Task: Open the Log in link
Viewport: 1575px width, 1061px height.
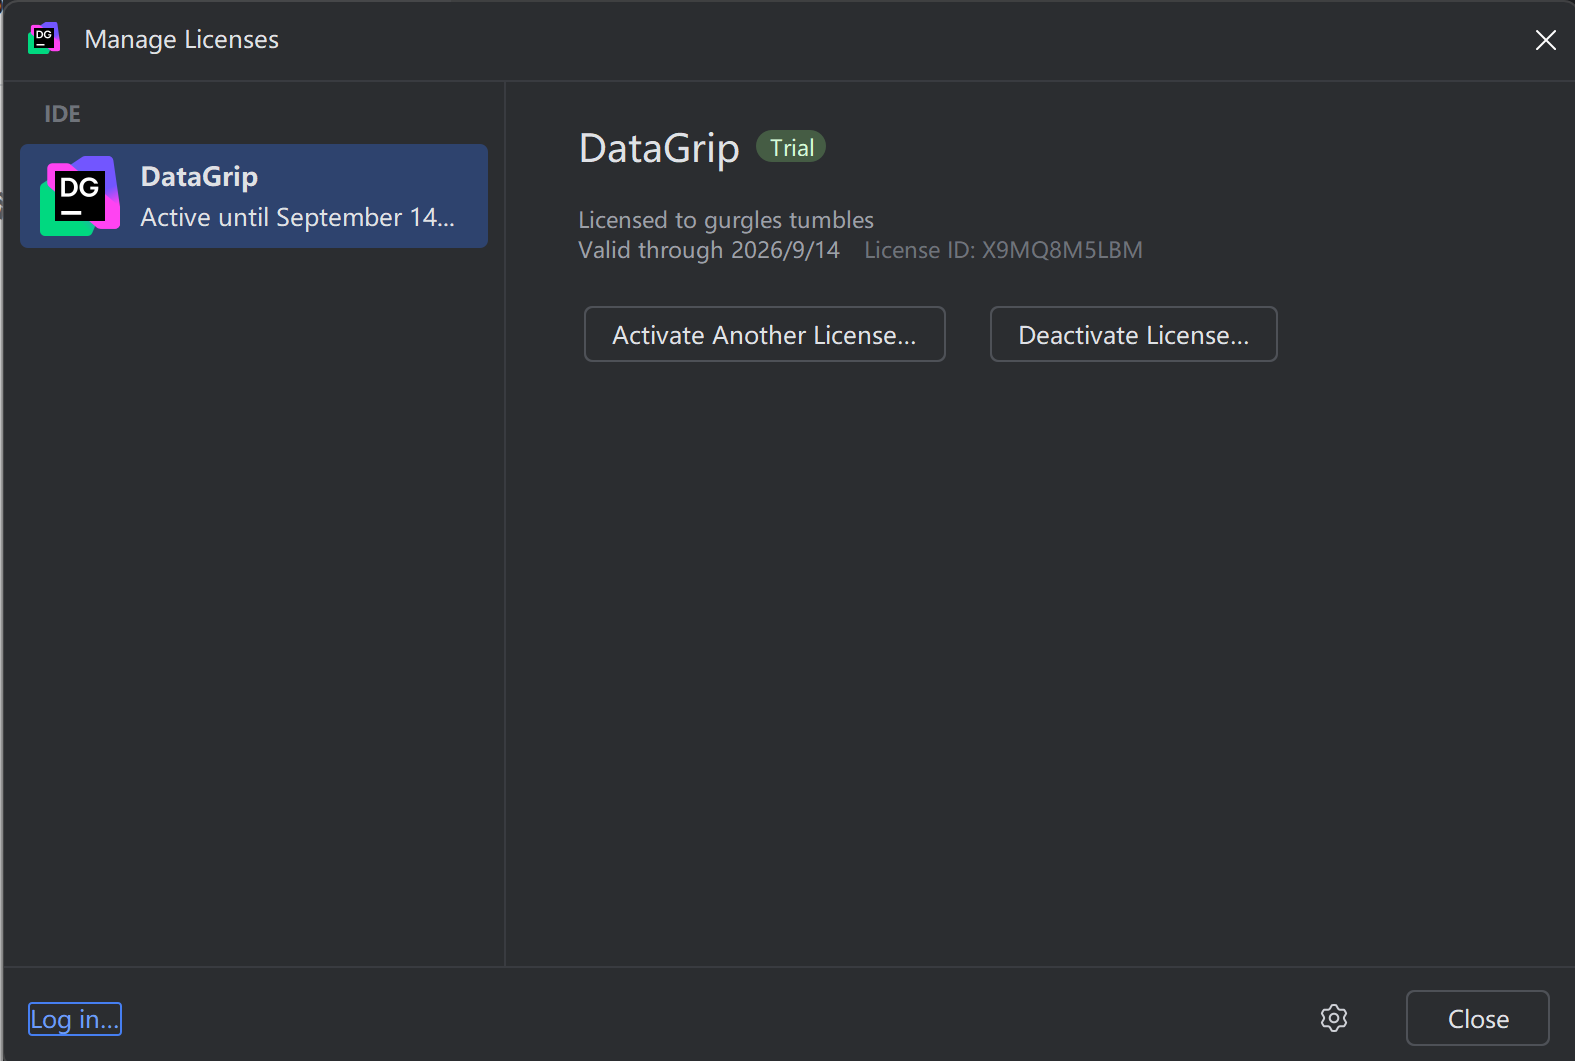Action: [75, 1019]
